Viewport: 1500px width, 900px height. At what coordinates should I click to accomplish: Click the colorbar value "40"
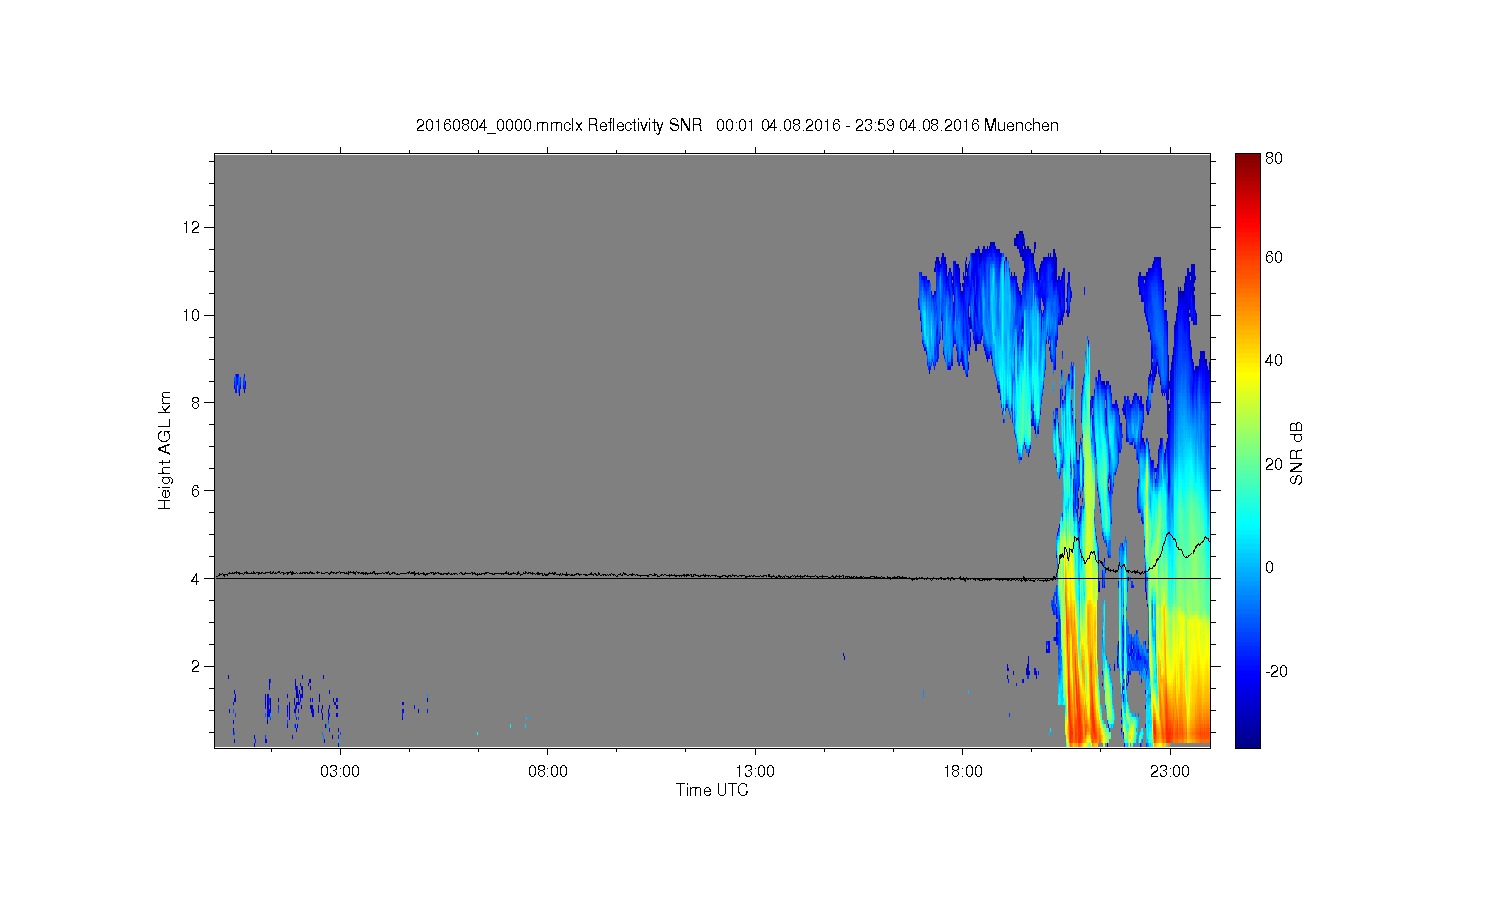[x=1274, y=360]
